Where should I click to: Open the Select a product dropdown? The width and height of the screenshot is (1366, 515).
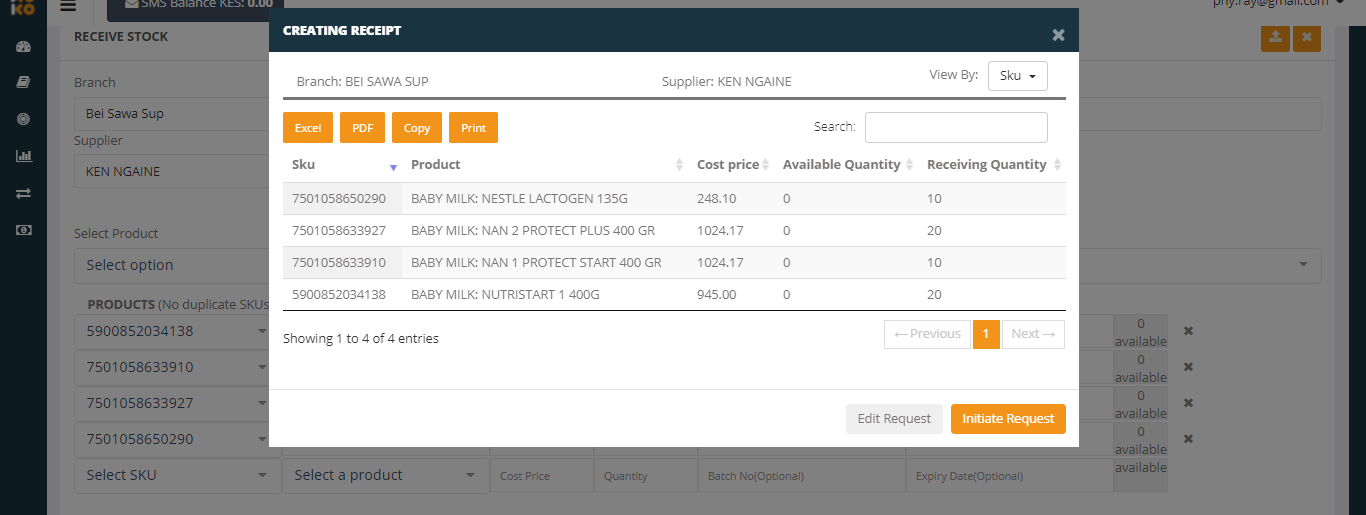click(x=385, y=475)
